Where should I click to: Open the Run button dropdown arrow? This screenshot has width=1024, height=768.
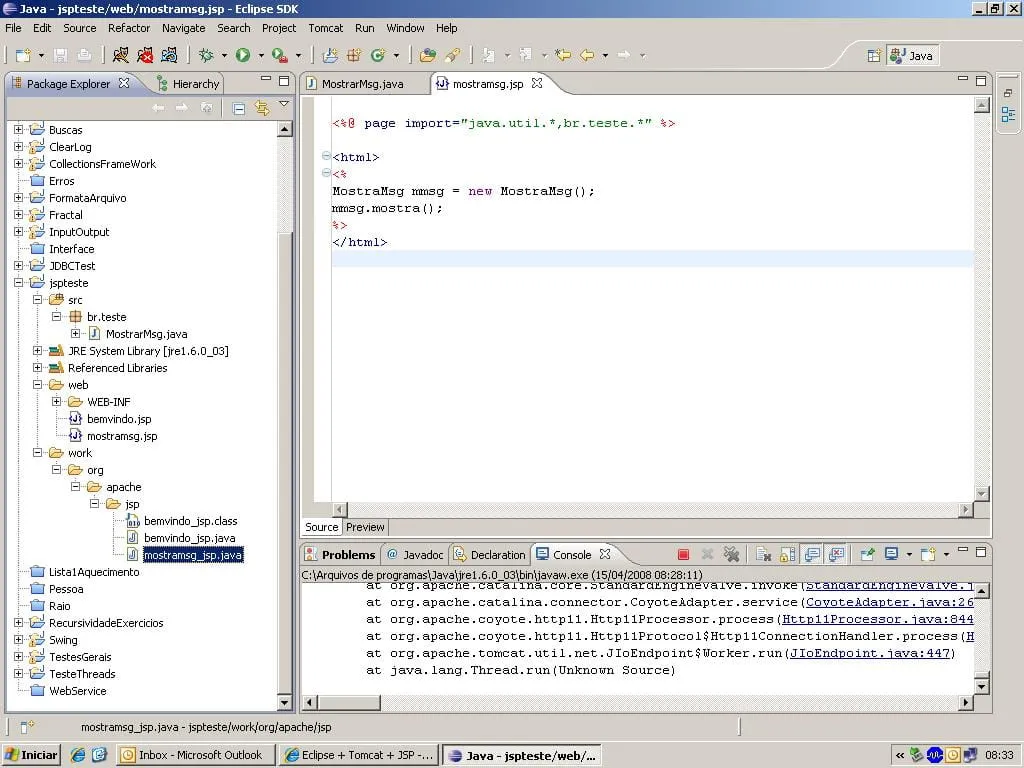(261, 55)
